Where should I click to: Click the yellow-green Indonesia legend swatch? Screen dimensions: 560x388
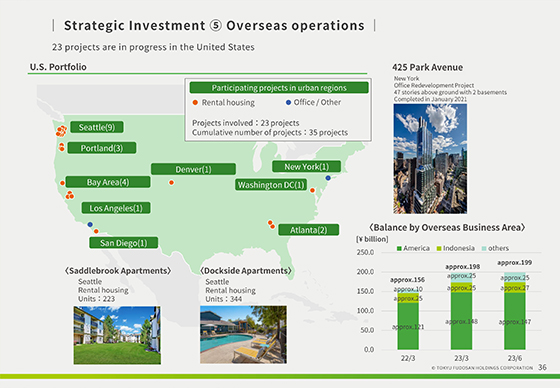(x=439, y=248)
